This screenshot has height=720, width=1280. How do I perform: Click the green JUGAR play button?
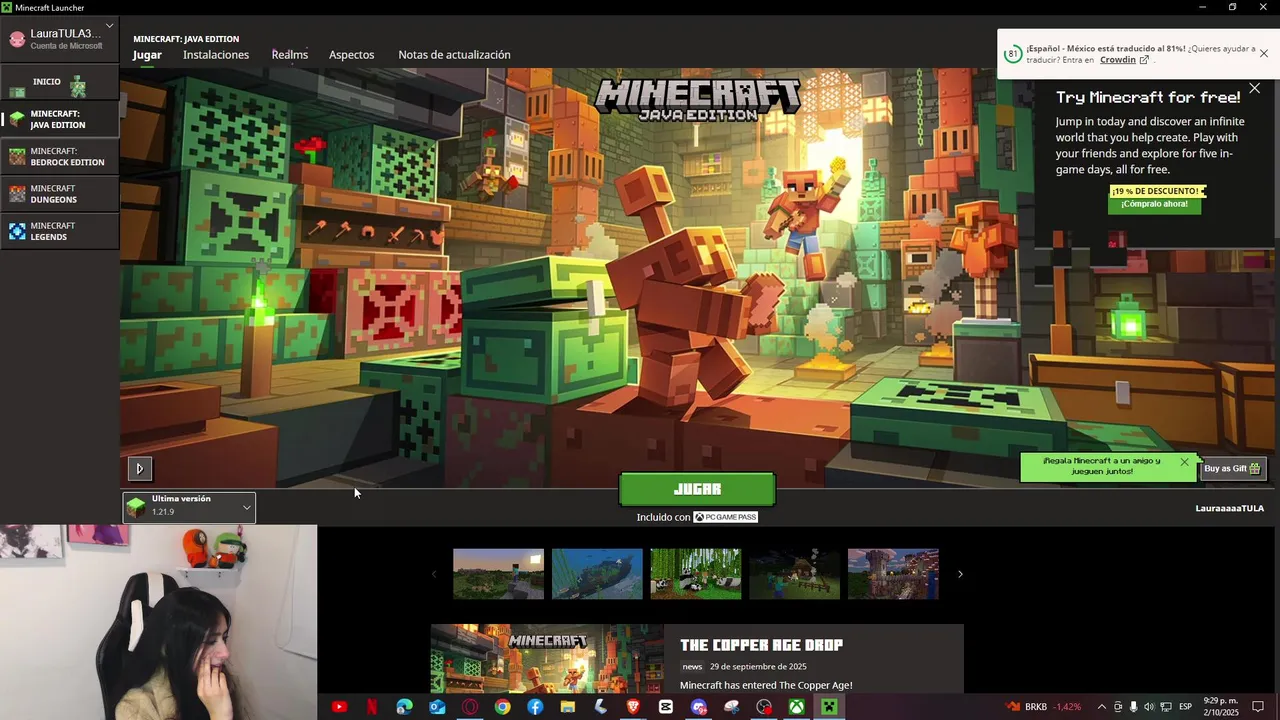pos(697,489)
